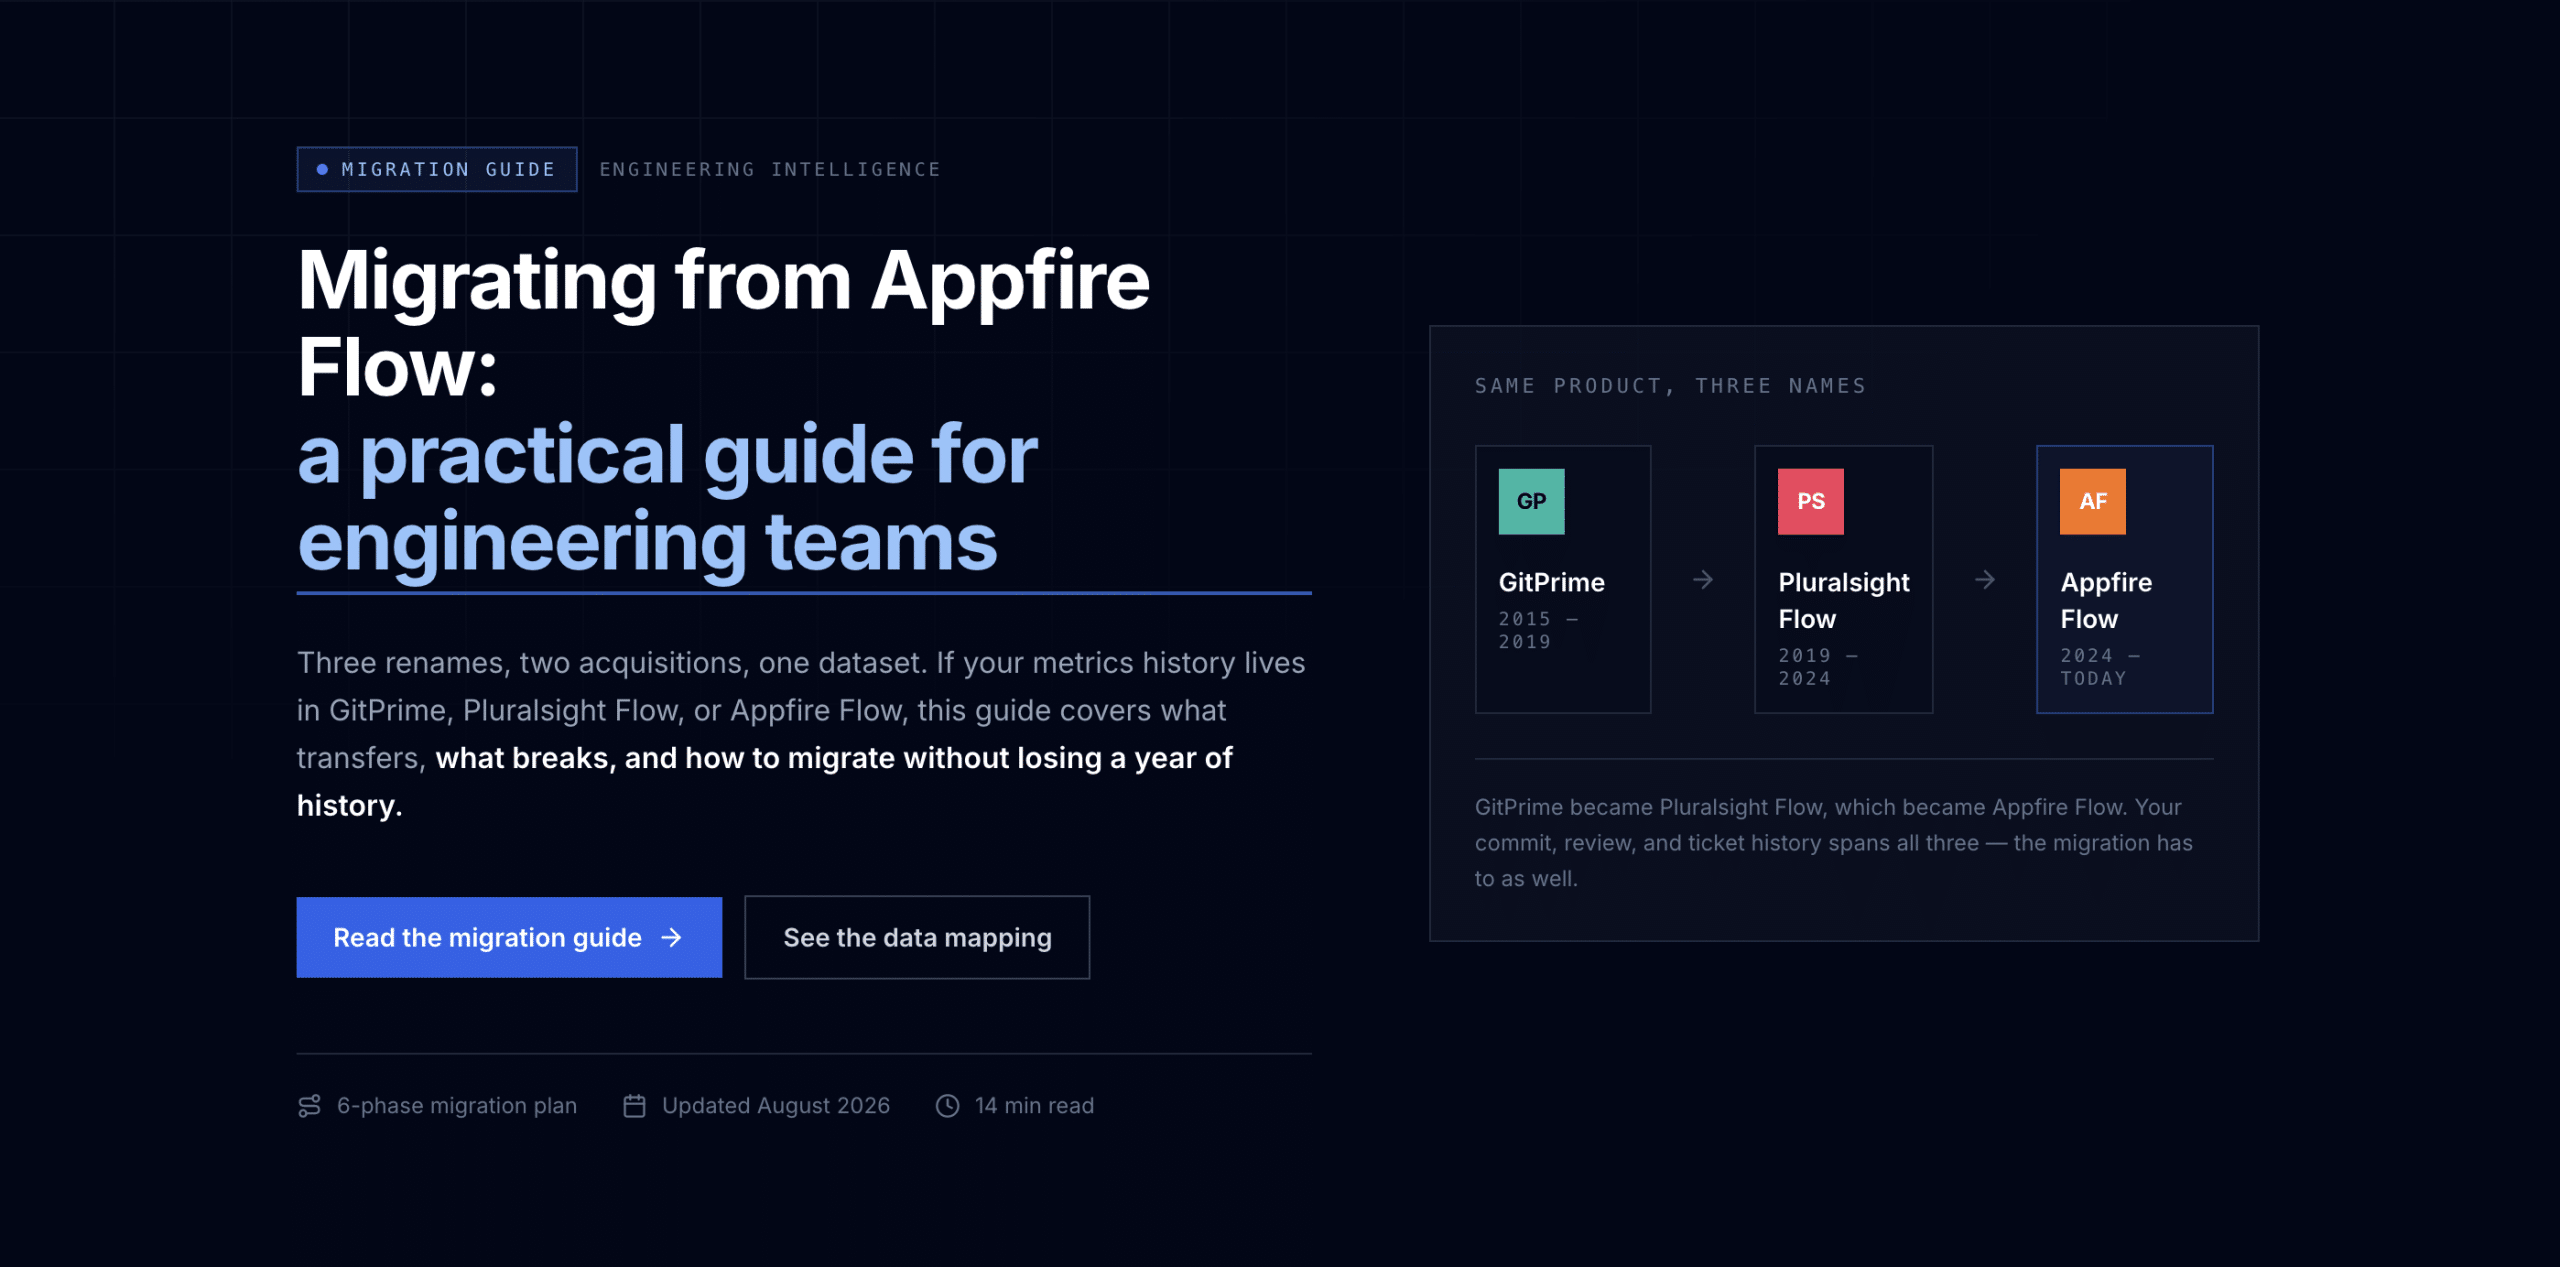Viewport: 2560px width, 1267px height.
Task: Click the calendar icon beside Updated August 2026
Action: [634, 1105]
